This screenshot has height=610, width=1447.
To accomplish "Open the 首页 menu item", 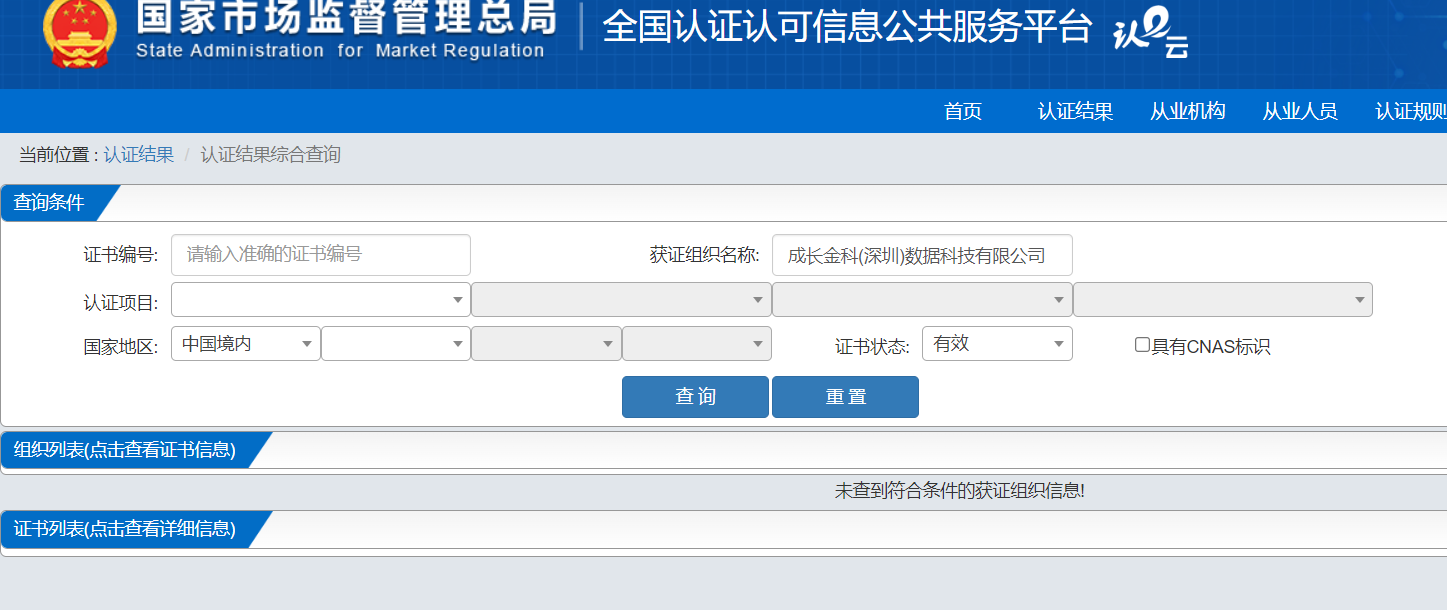I will [x=963, y=111].
